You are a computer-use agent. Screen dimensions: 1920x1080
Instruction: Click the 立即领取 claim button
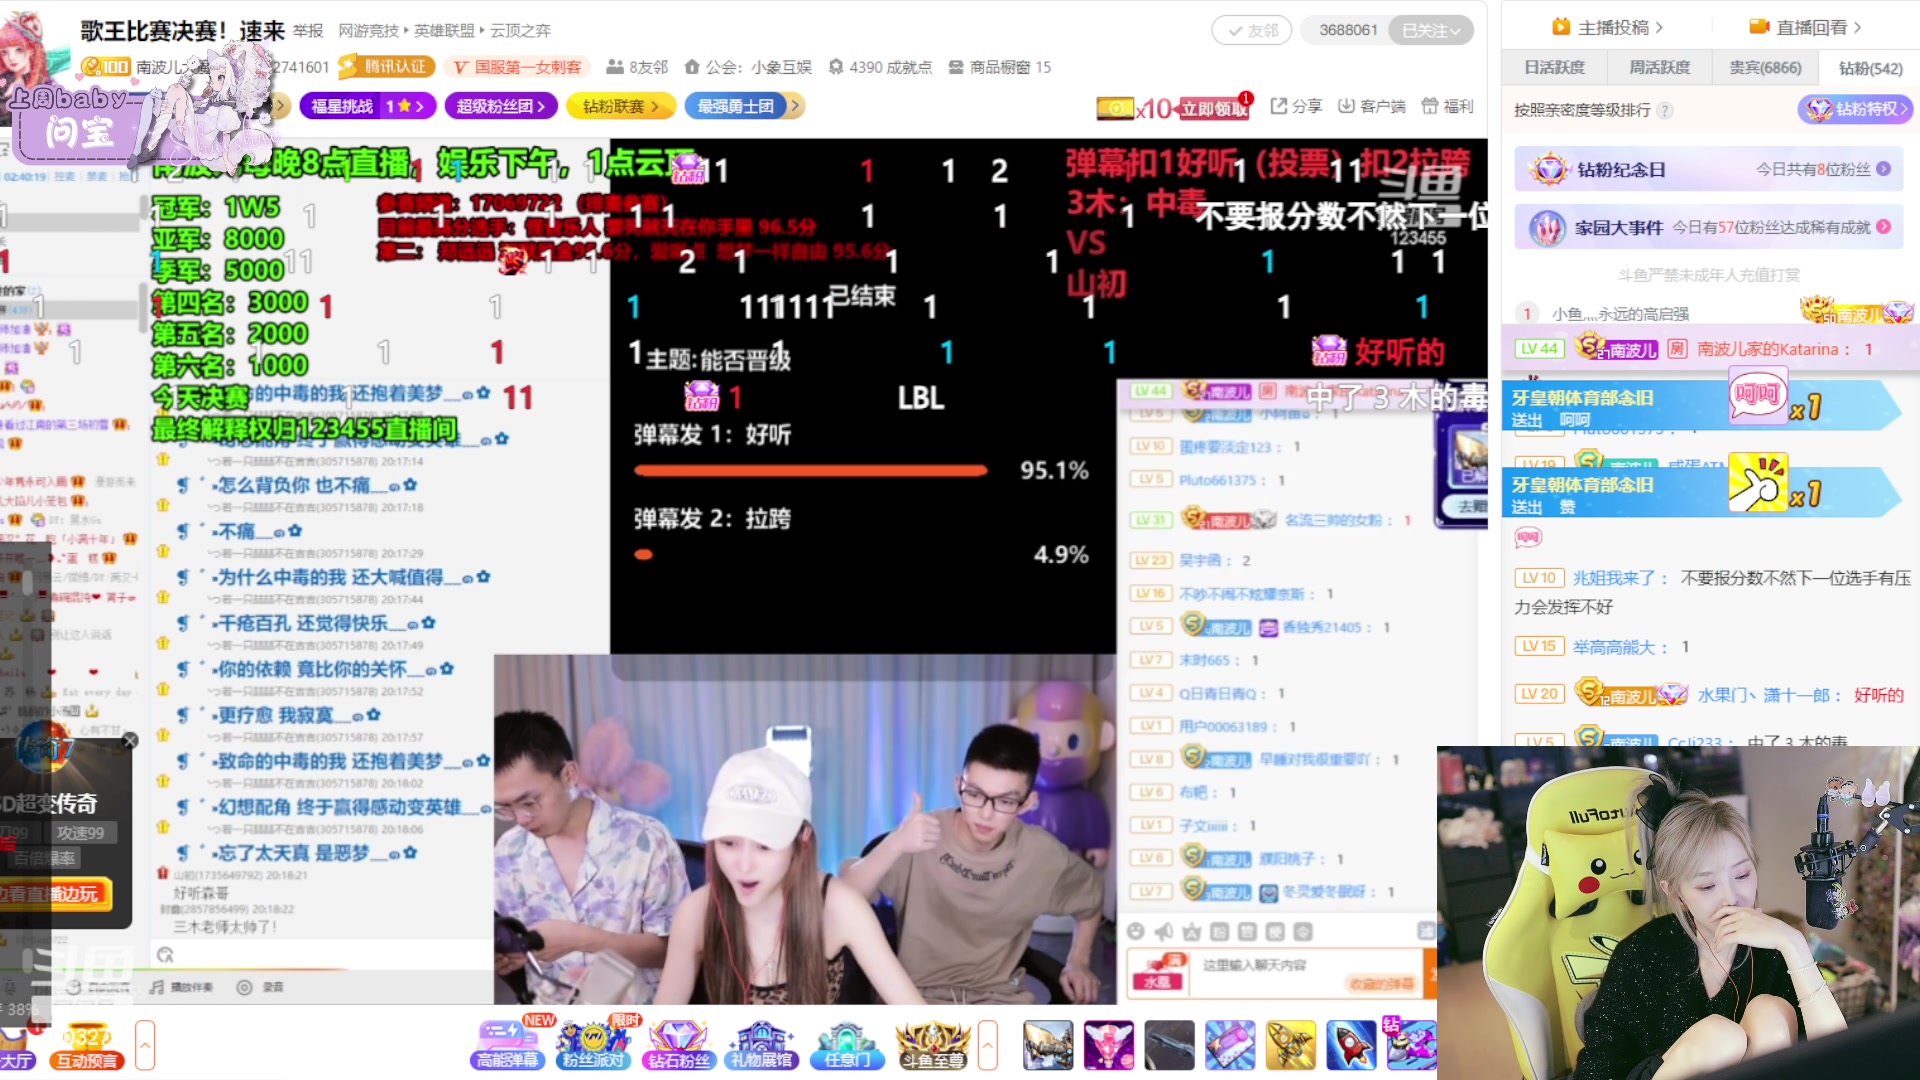[1213, 108]
